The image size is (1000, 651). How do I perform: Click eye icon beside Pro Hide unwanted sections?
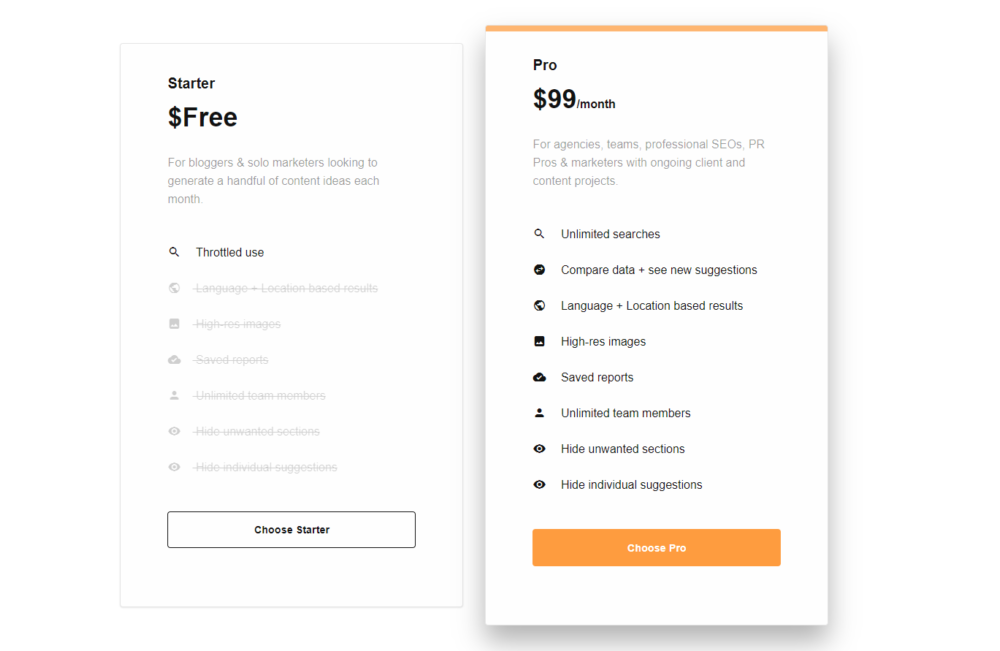[x=539, y=449]
